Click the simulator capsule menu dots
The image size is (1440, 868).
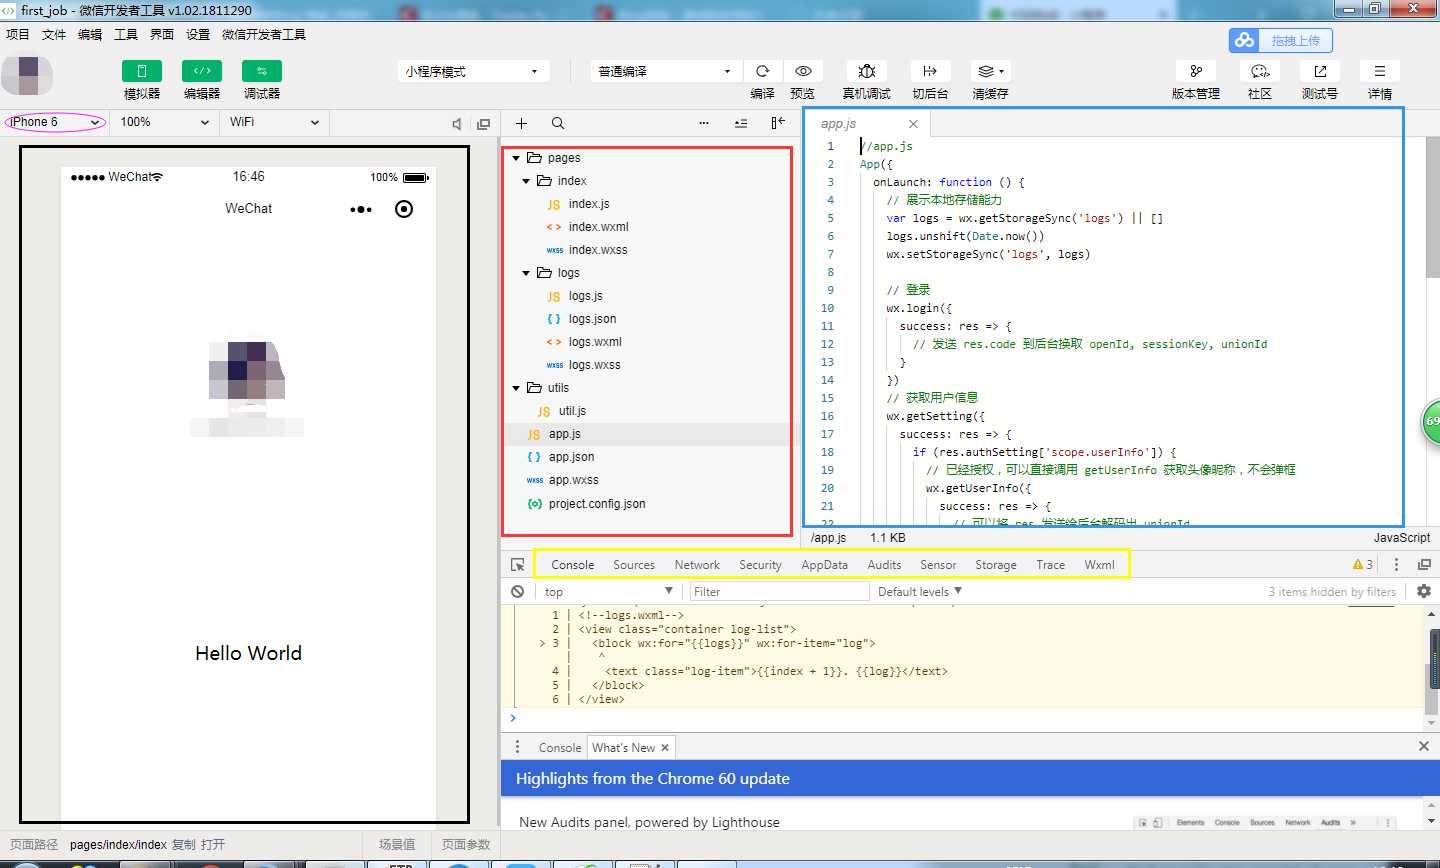(361, 209)
